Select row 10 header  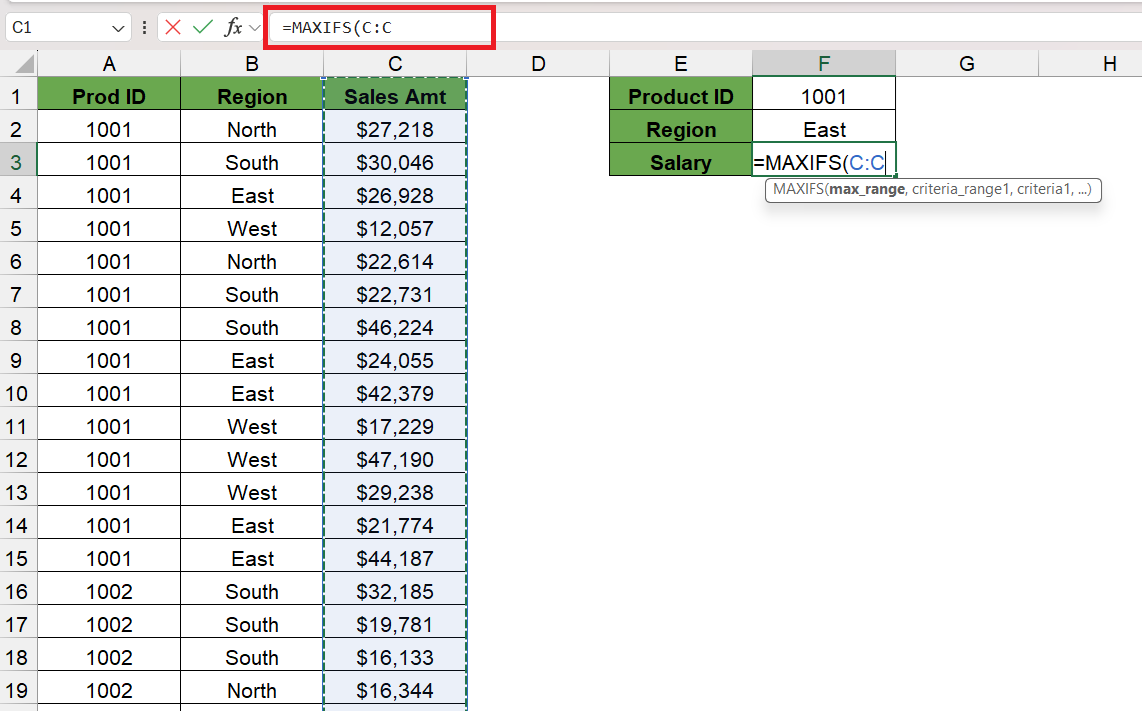(x=17, y=393)
